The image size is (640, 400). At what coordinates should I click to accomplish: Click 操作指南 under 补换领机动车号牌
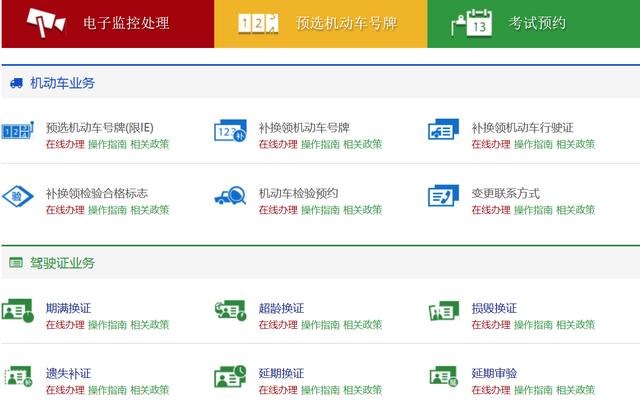coord(320,144)
